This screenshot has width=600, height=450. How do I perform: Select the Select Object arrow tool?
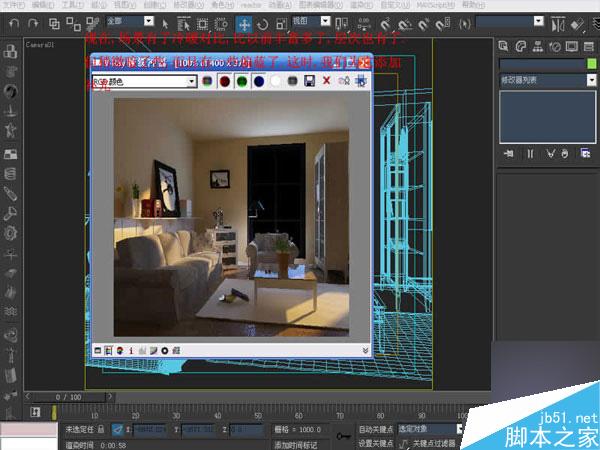coord(165,24)
